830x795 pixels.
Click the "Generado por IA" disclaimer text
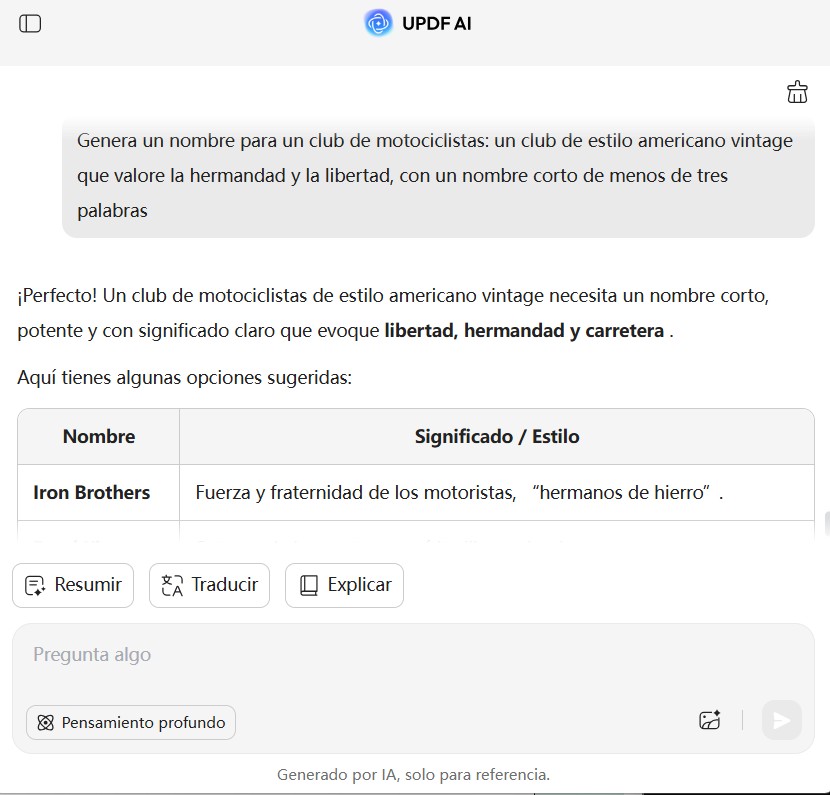point(413,774)
